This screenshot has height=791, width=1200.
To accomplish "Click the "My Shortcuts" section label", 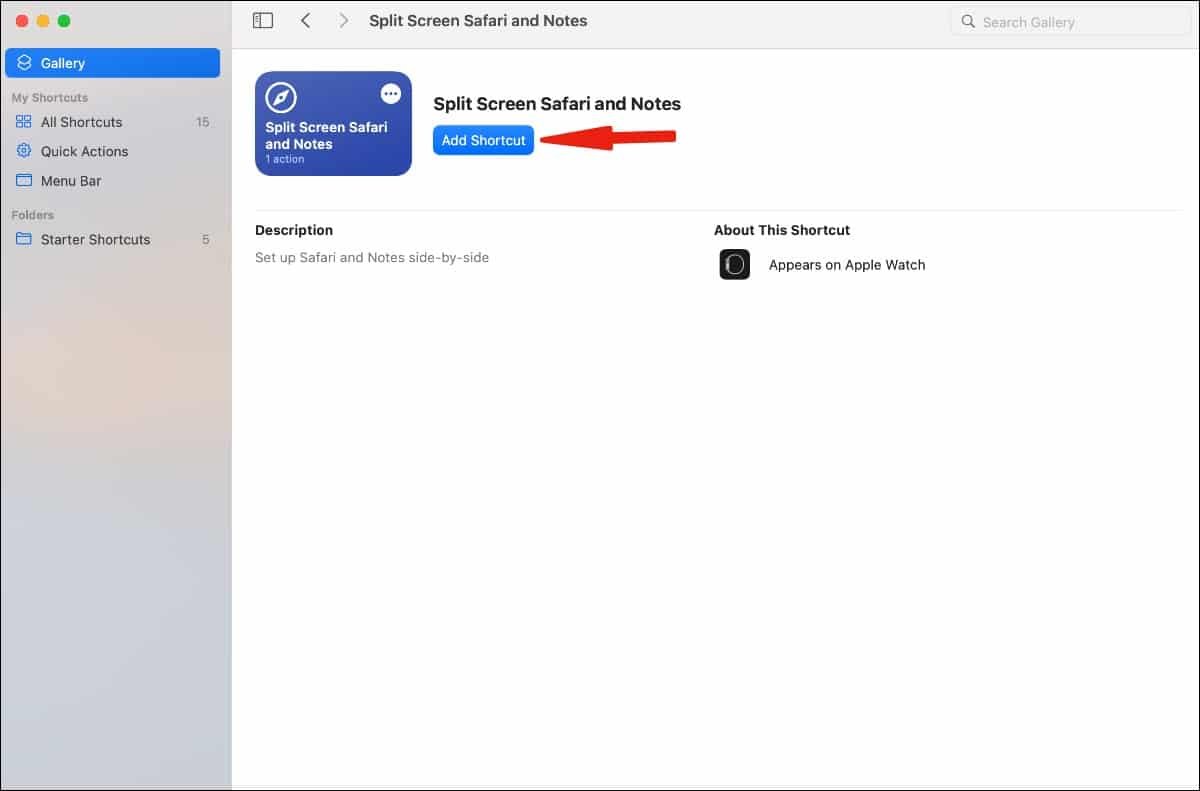I will click(50, 98).
